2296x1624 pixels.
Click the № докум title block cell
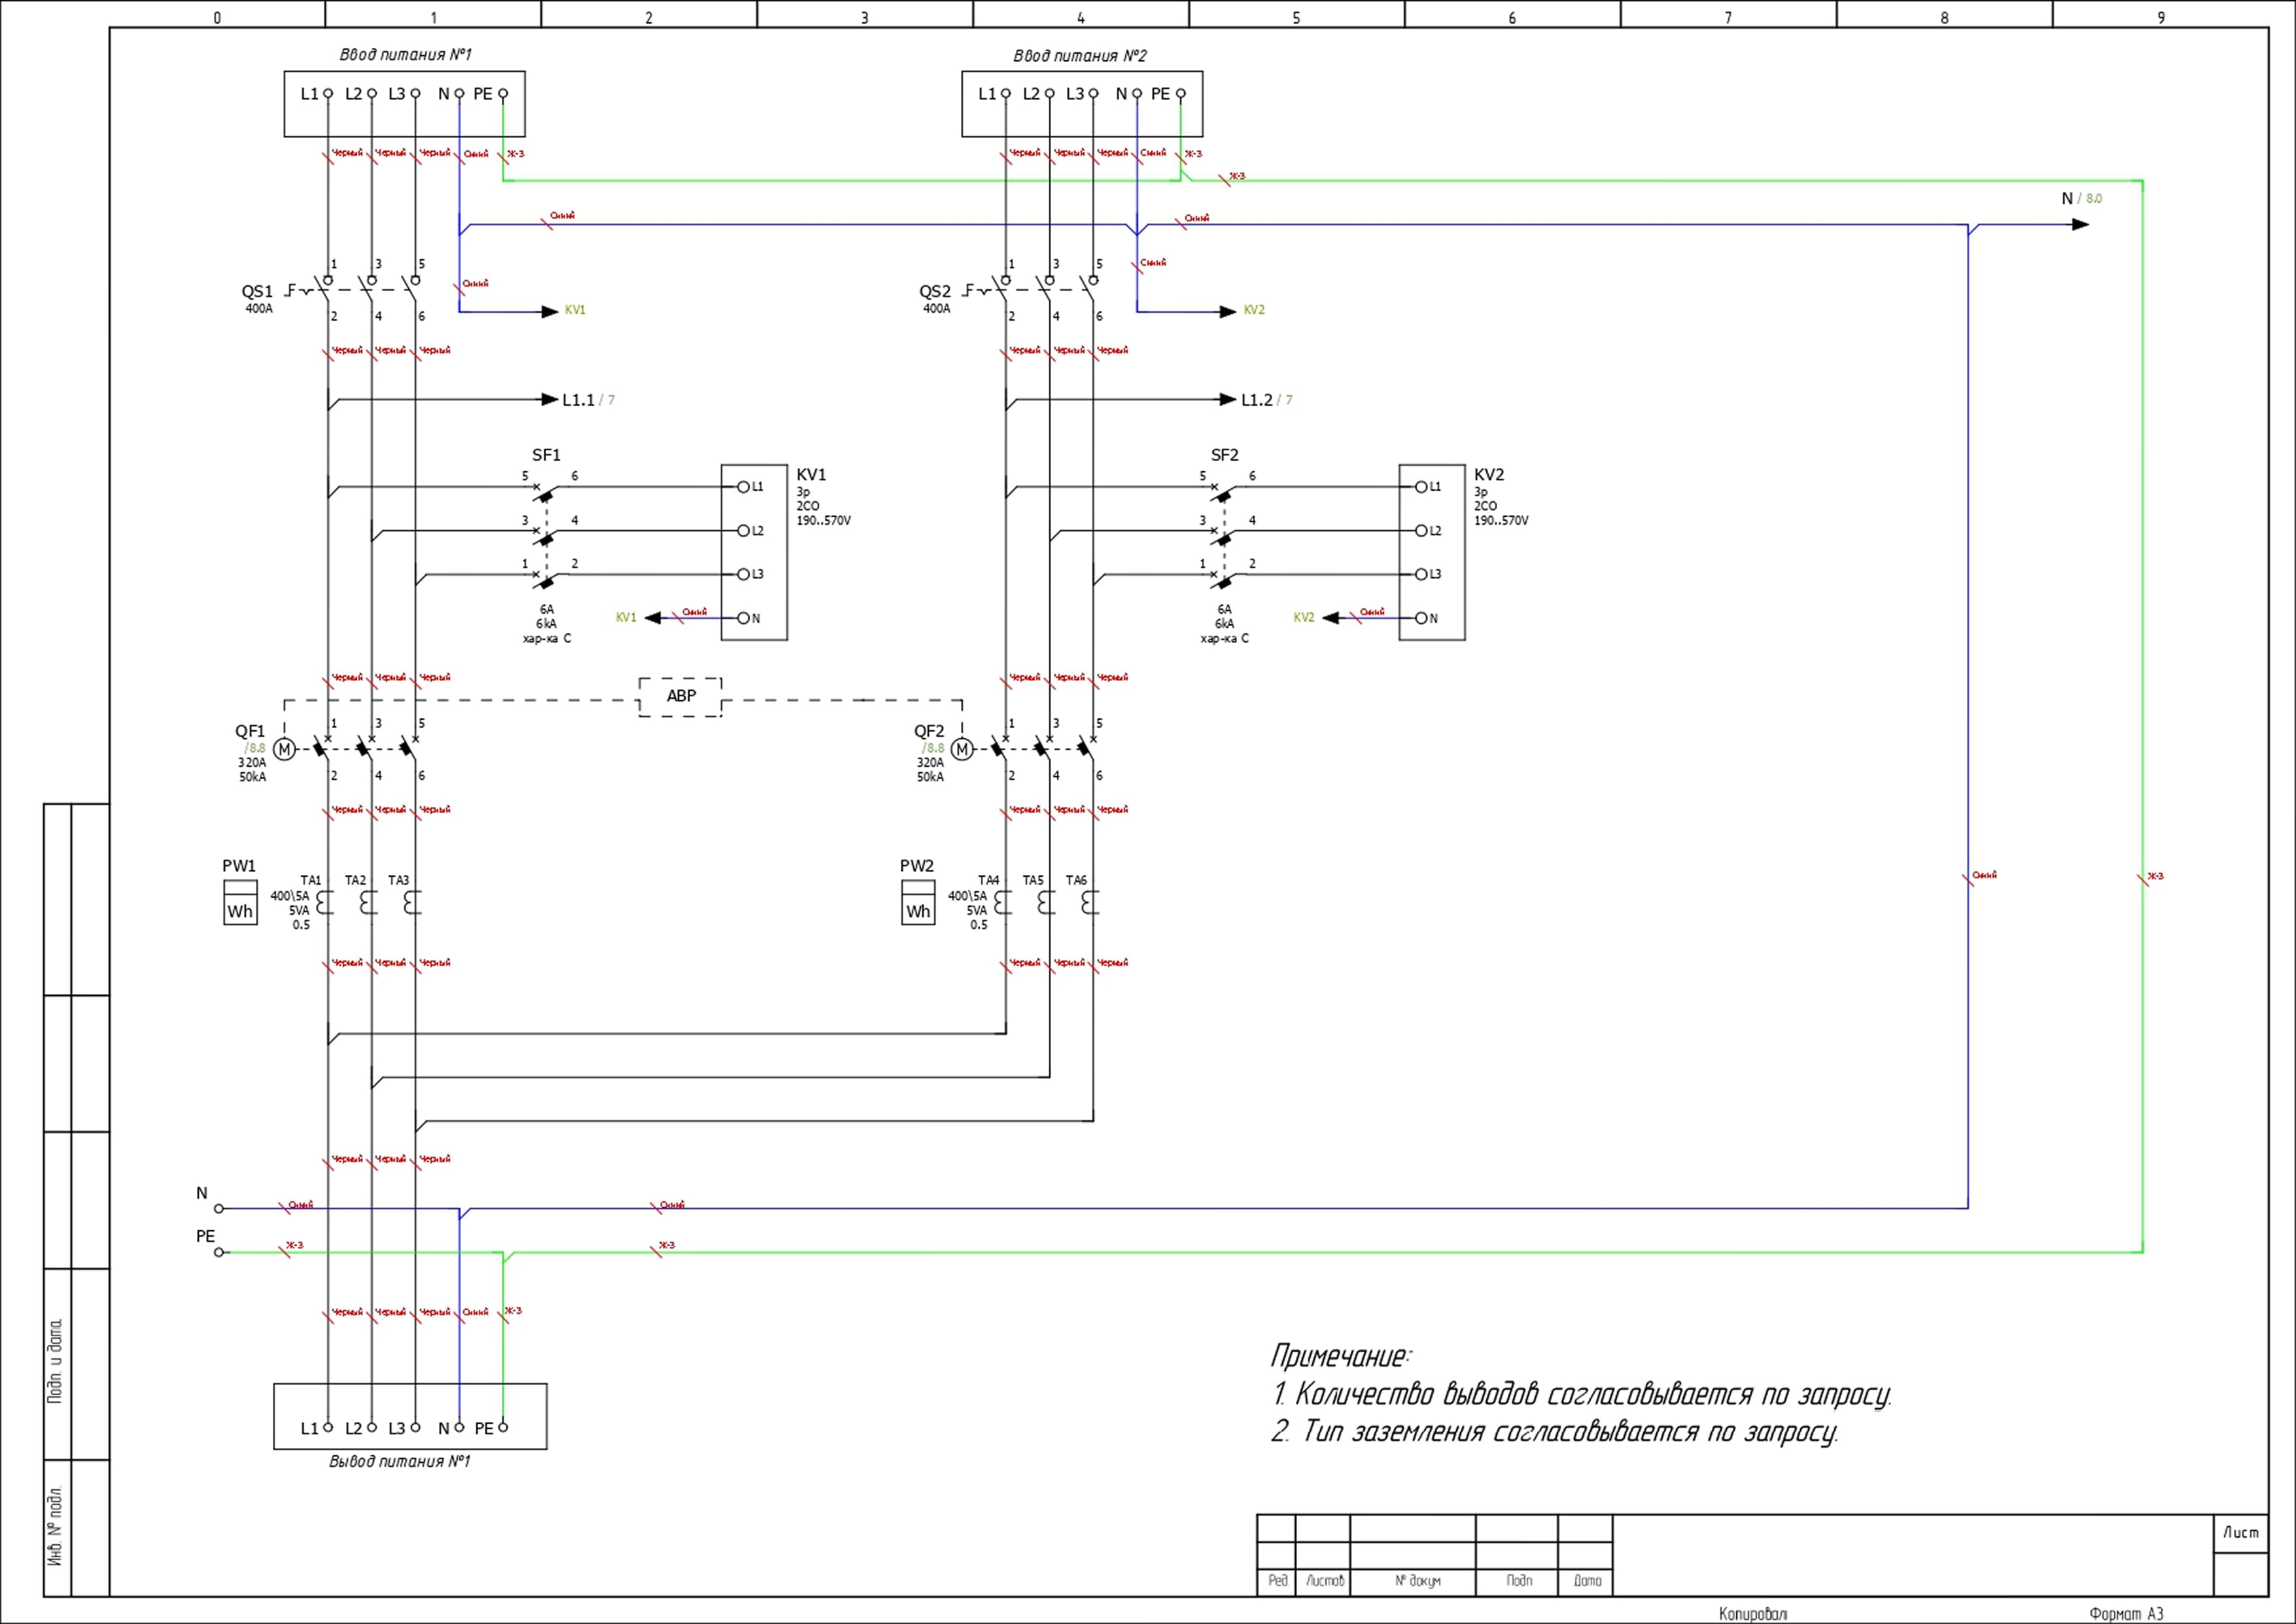click(x=1417, y=1581)
